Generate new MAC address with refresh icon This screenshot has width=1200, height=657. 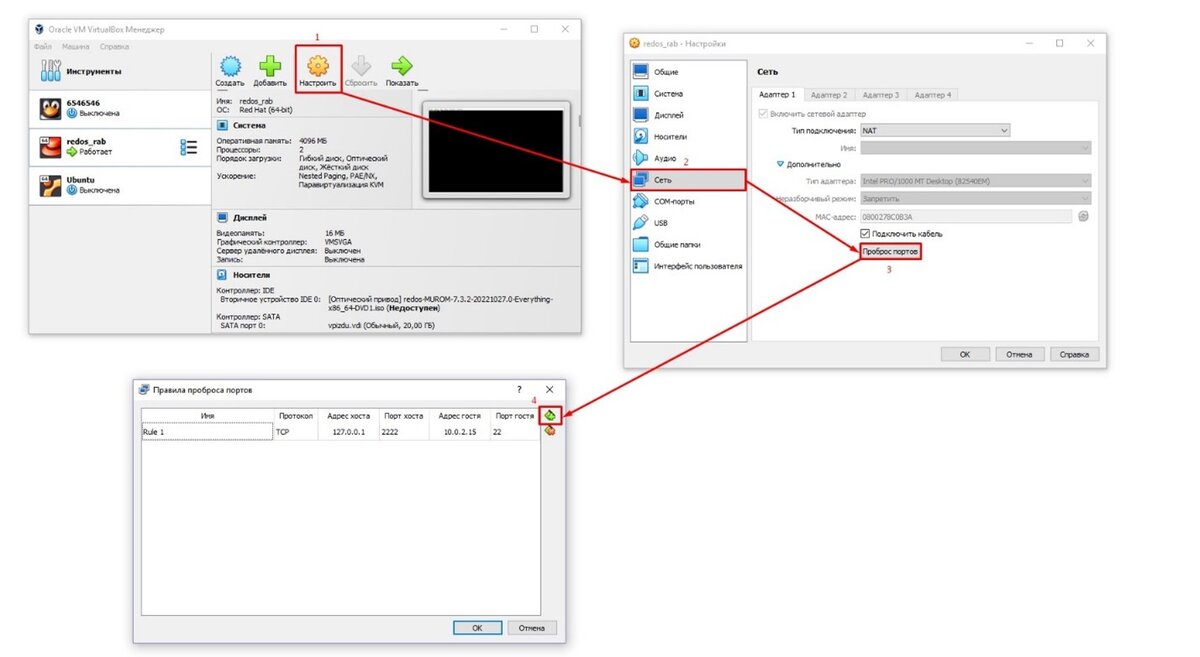(1083, 216)
